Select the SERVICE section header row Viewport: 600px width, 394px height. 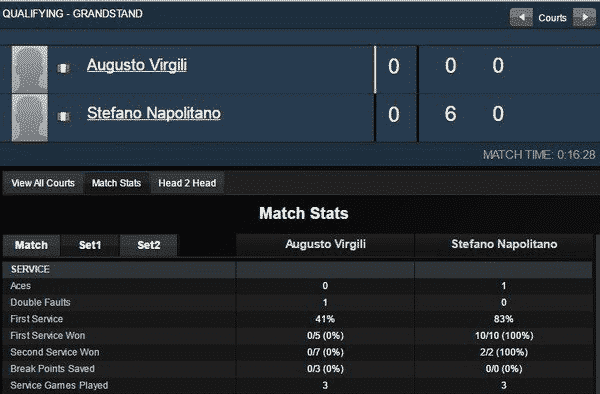click(298, 270)
